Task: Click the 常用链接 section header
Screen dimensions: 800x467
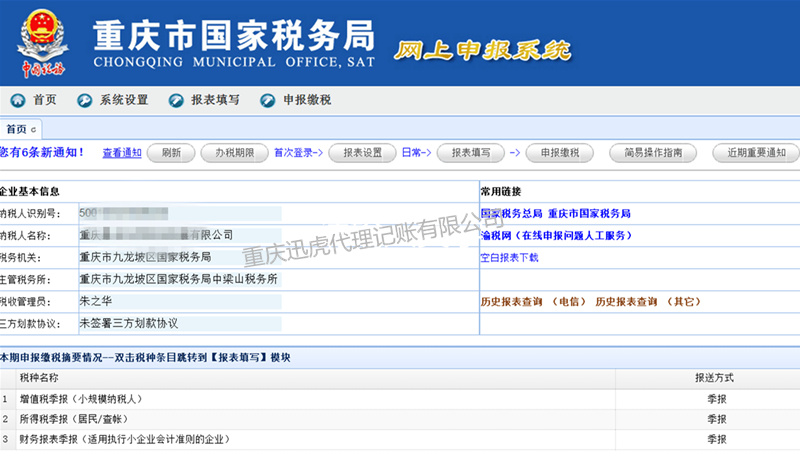Action: (x=501, y=191)
